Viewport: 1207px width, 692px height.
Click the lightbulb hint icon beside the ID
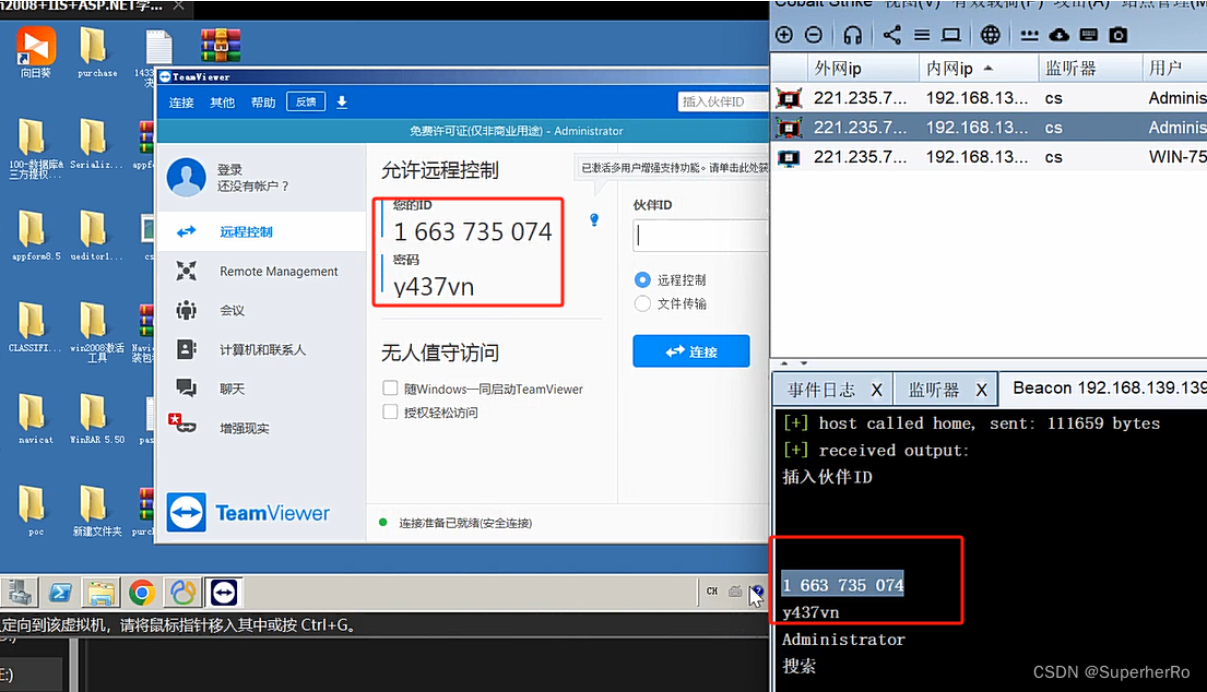pyautogui.click(x=594, y=220)
